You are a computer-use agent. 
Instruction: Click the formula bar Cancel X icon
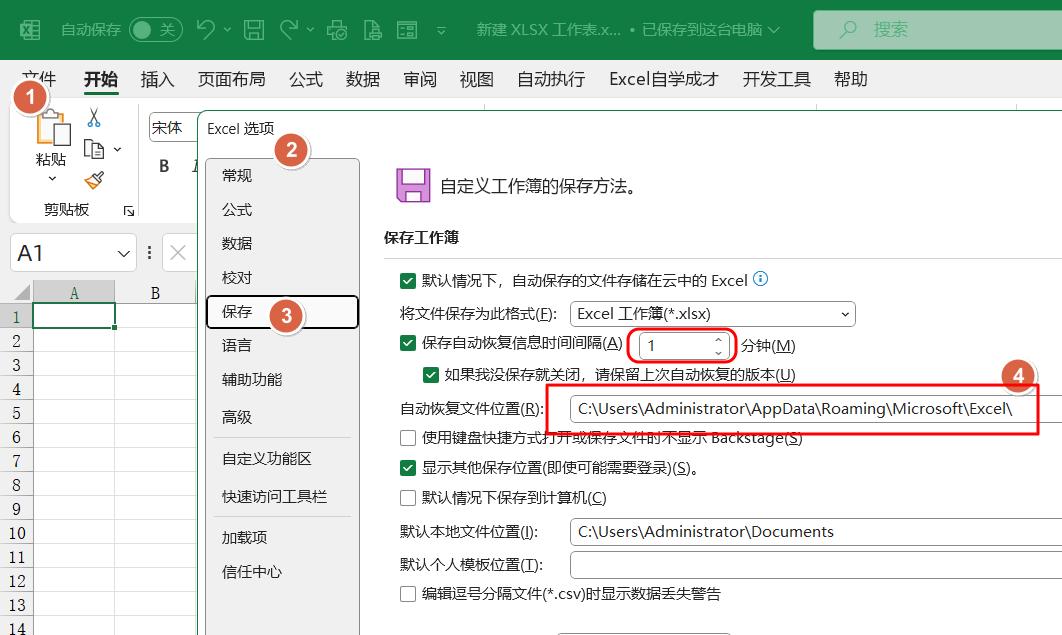point(178,253)
